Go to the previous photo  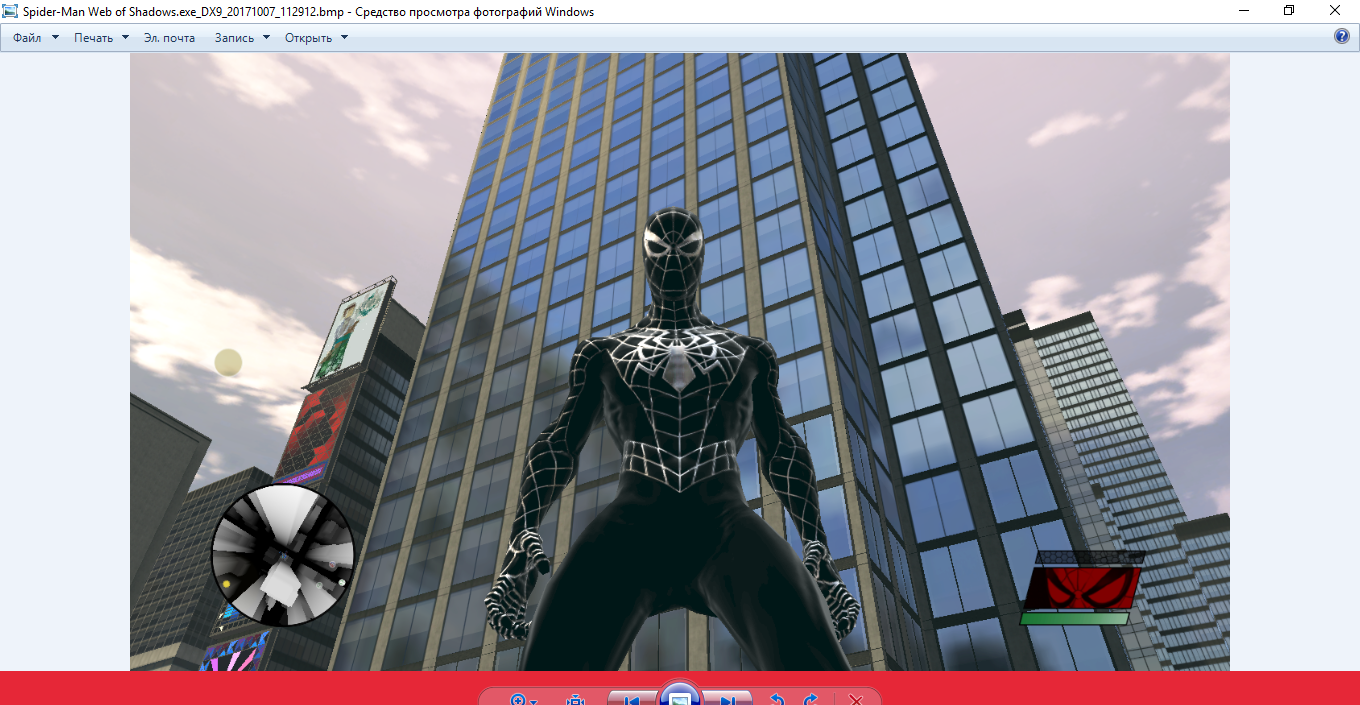coord(631,699)
